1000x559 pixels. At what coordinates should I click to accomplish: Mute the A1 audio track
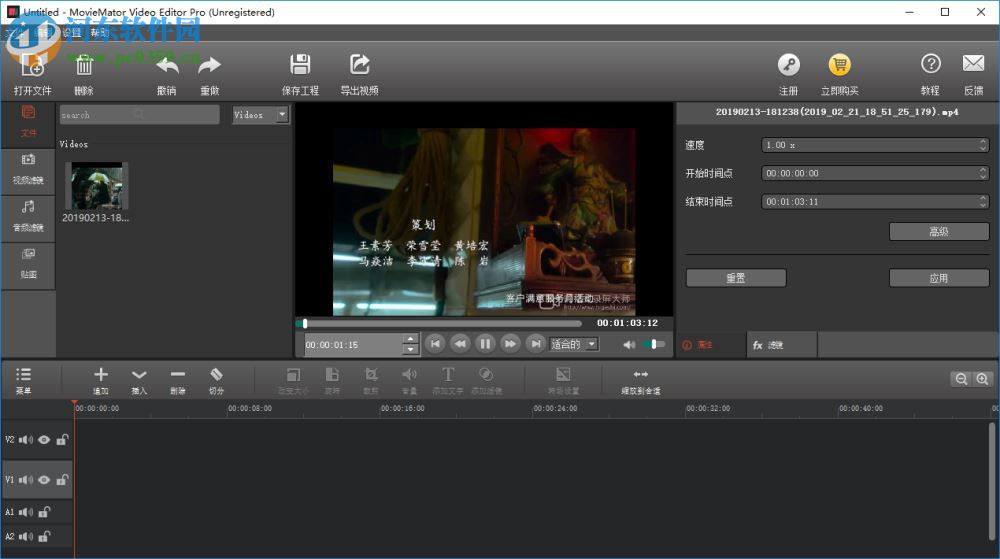pos(26,512)
